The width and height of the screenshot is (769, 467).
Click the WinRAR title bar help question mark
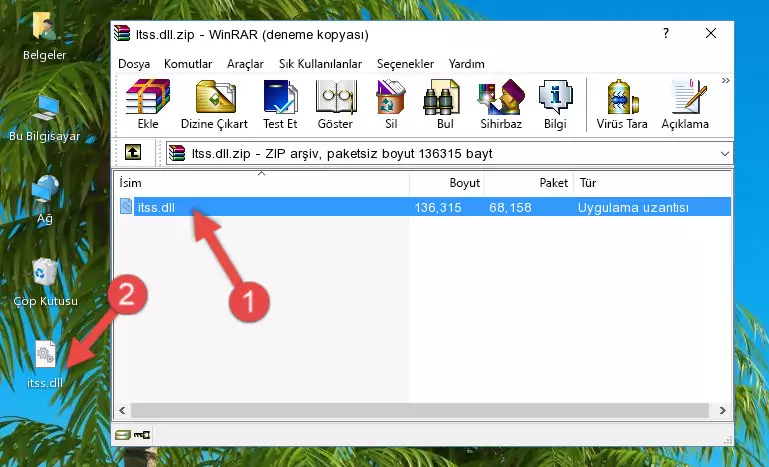pos(666,33)
